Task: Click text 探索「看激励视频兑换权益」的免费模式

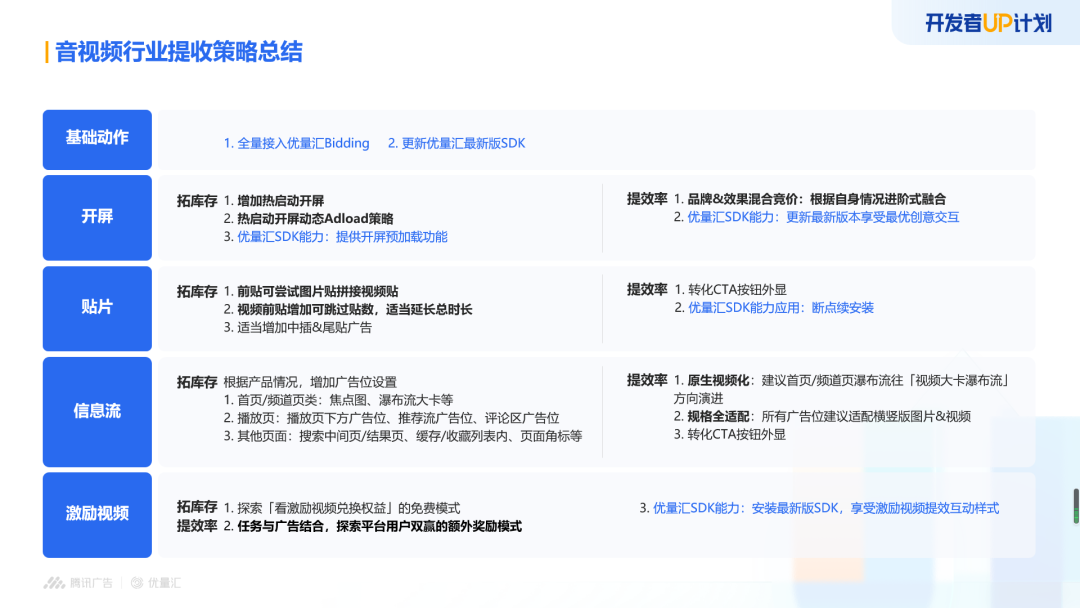Action: 349,508
